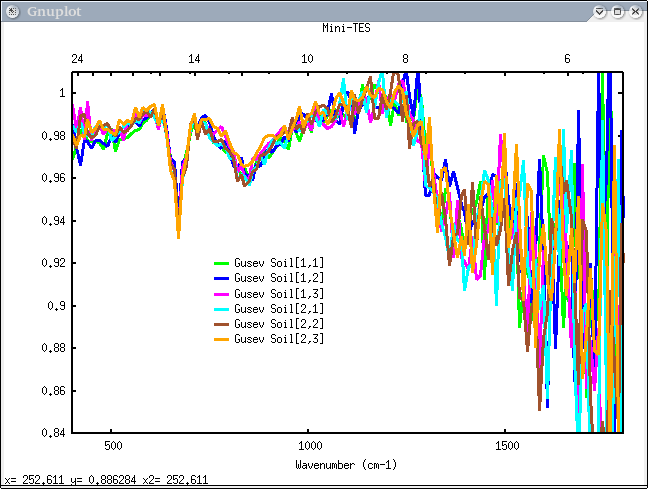The width and height of the screenshot is (648, 489).
Task: Click the status bar x= 252.611 readout
Action: pos(34,480)
